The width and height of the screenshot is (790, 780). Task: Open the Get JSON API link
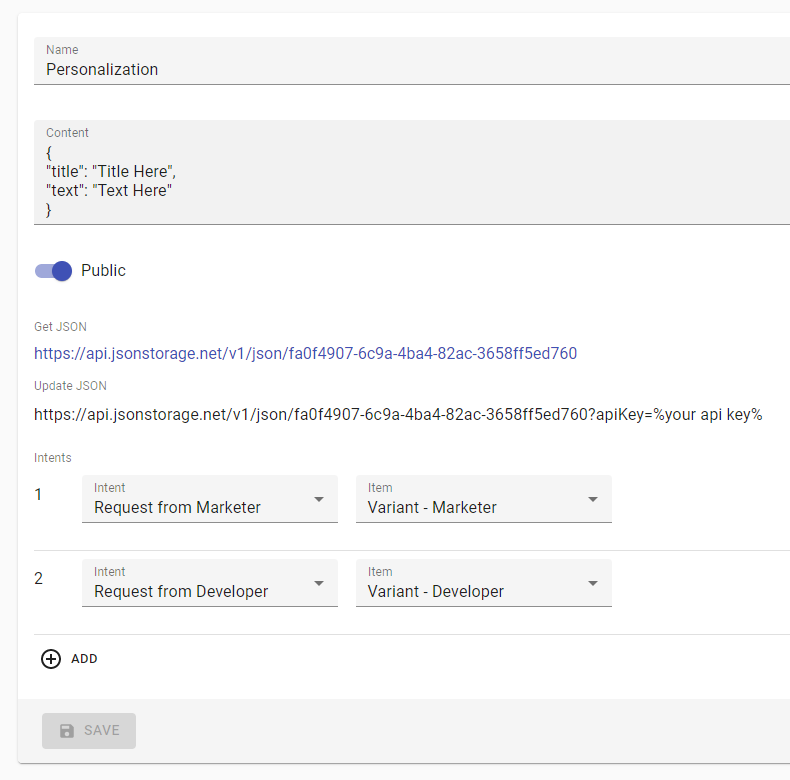[305, 353]
